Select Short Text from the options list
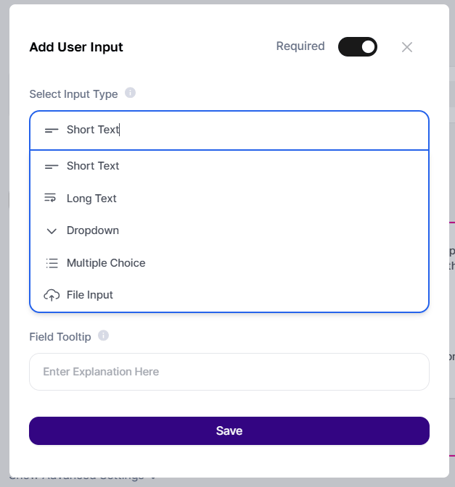 pos(229,166)
